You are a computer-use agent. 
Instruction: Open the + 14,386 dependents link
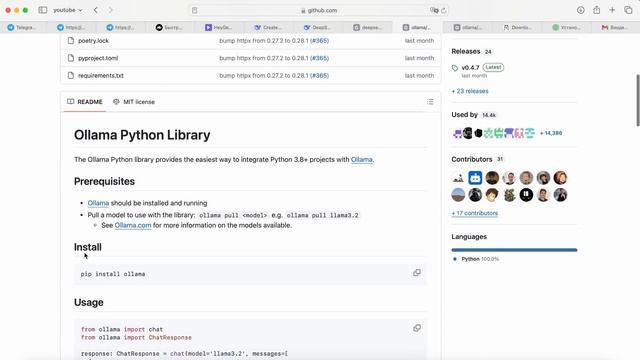click(551, 133)
